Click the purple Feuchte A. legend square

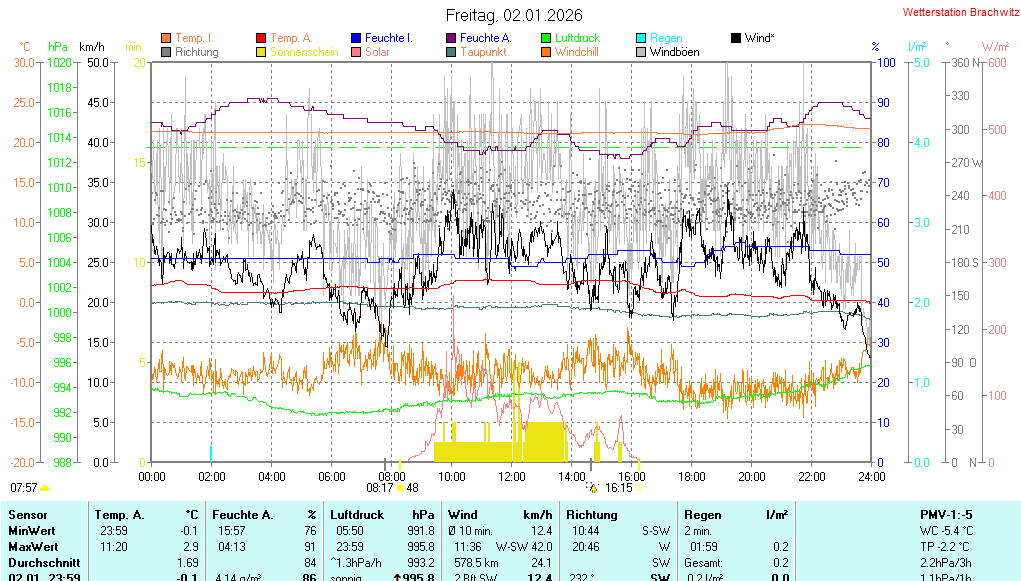[x=451, y=38]
